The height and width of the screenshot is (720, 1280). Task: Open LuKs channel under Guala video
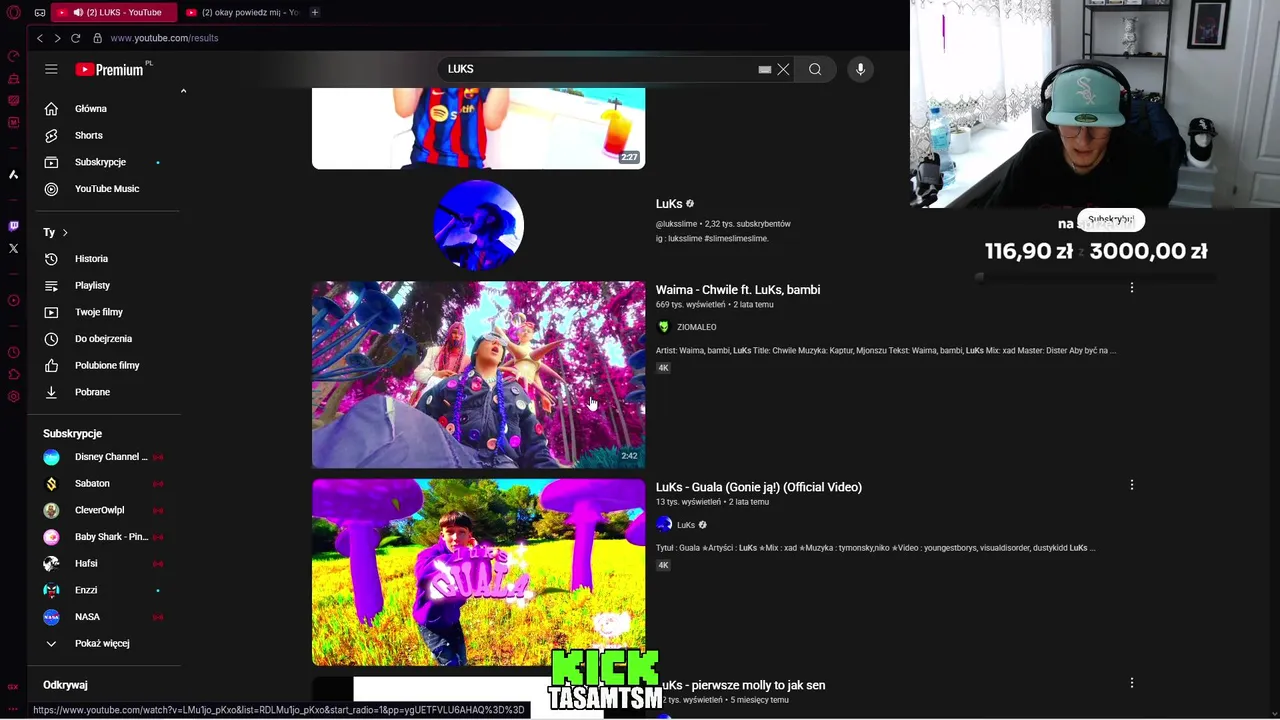(686, 525)
